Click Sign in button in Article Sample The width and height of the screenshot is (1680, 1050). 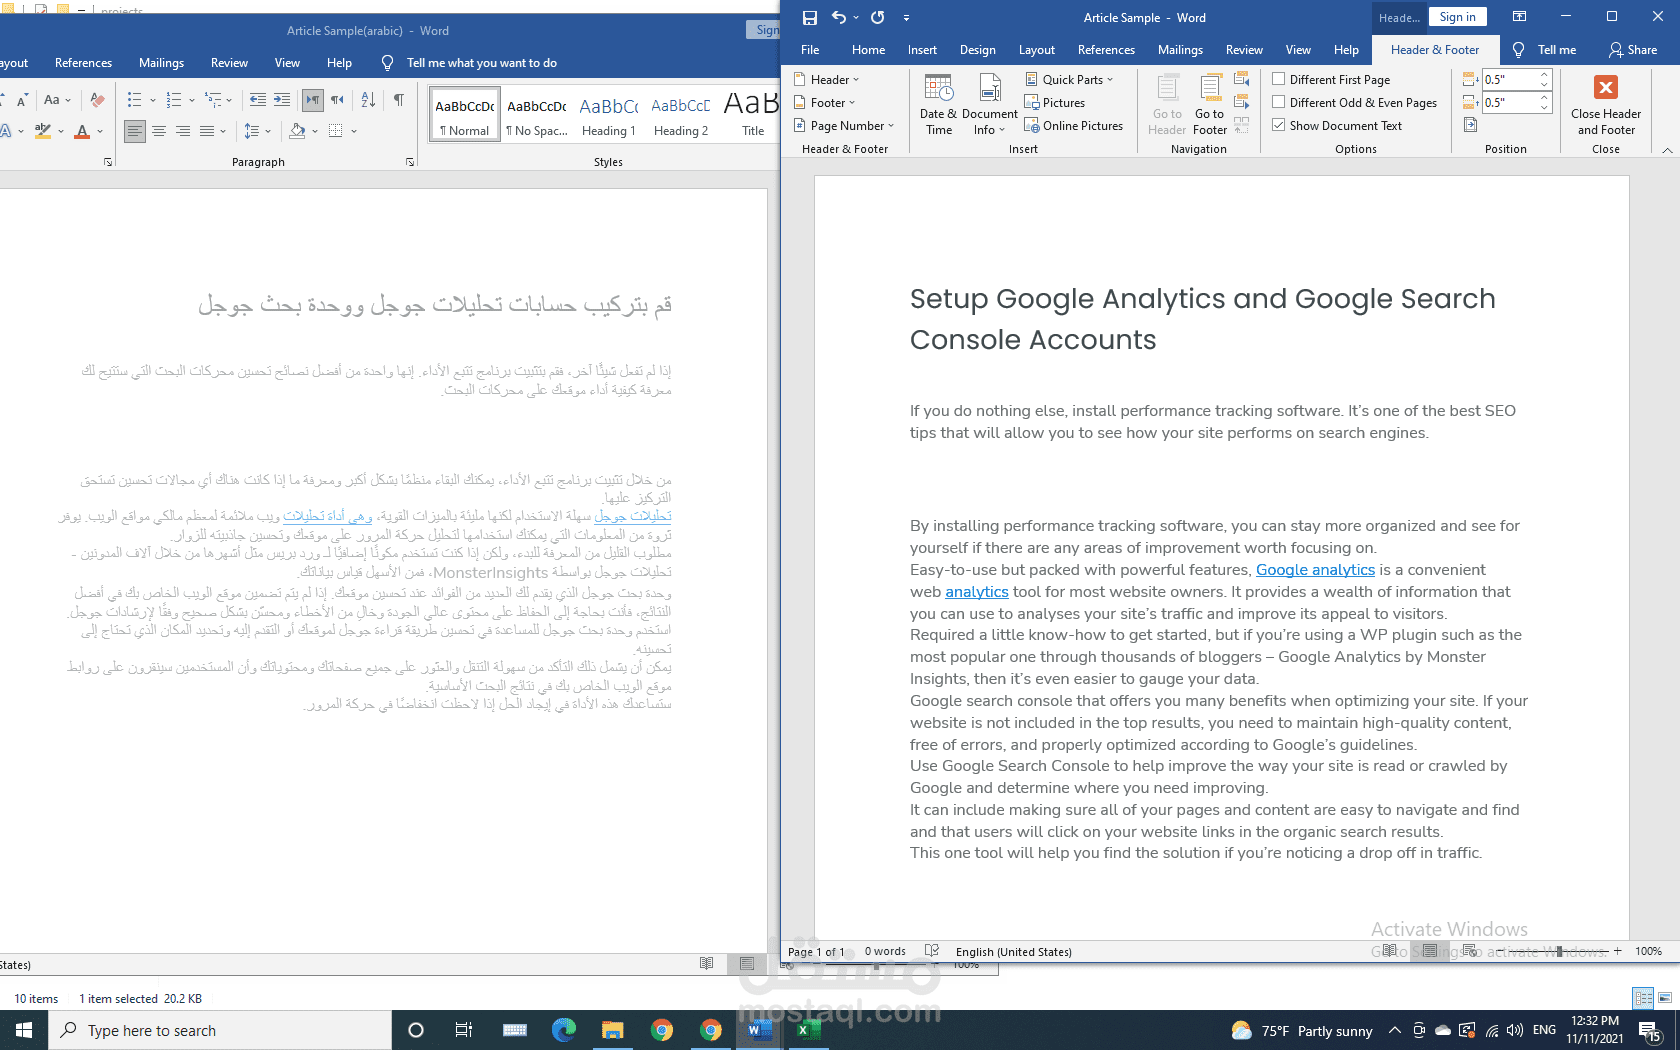(x=1457, y=16)
